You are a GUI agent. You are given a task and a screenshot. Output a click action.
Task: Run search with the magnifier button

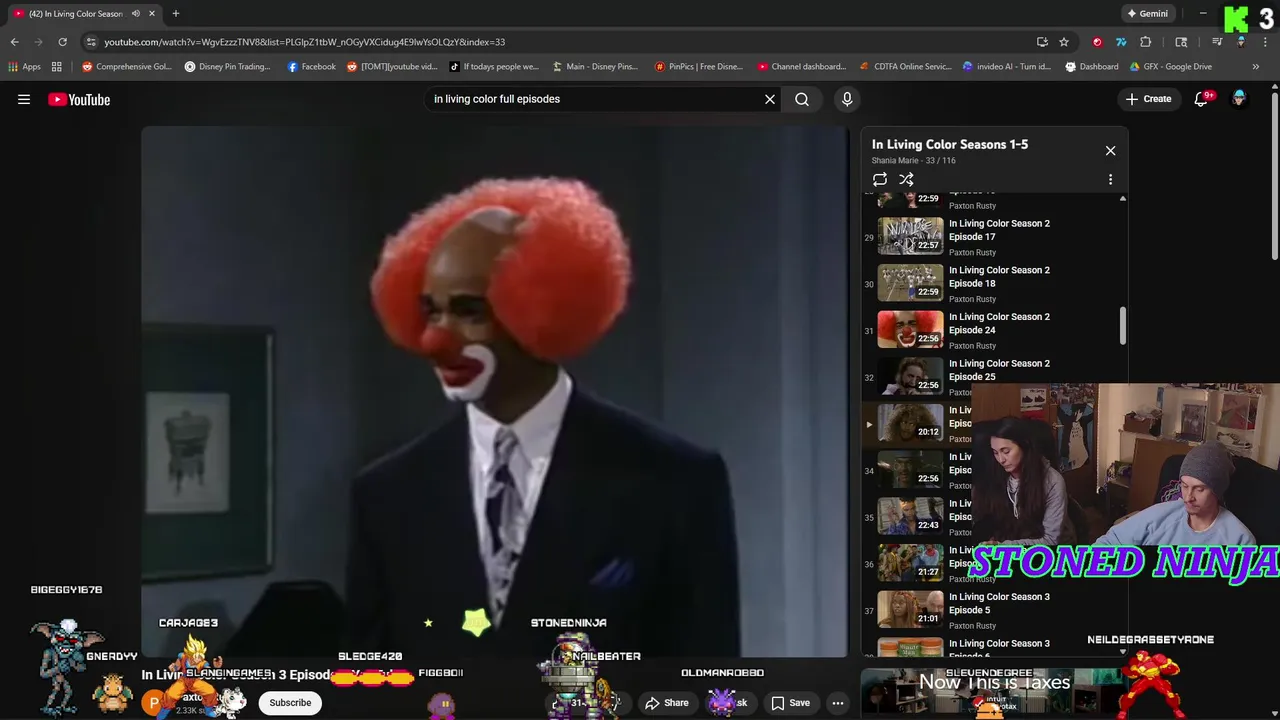pyautogui.click(x=802, y=99)
